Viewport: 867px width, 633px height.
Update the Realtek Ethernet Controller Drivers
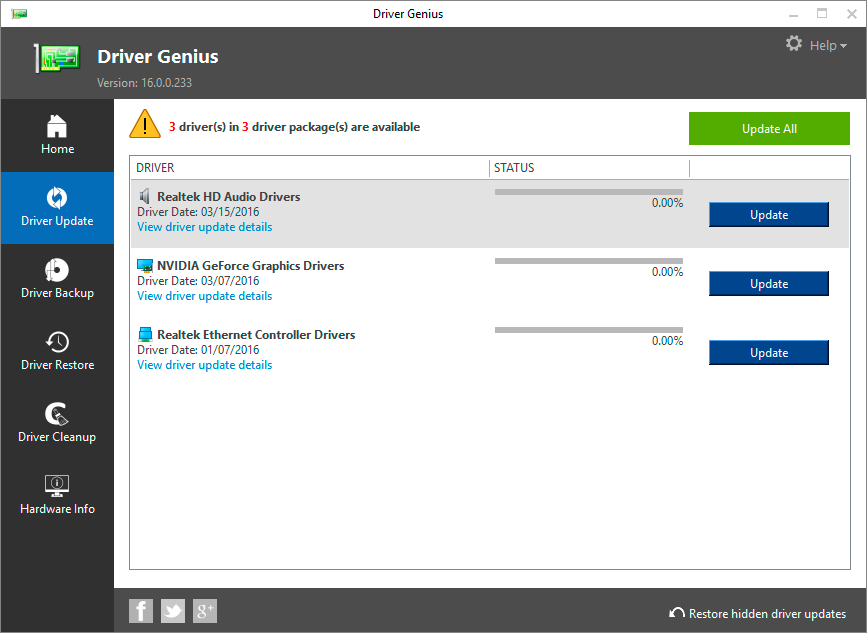(x=769, y=353)
